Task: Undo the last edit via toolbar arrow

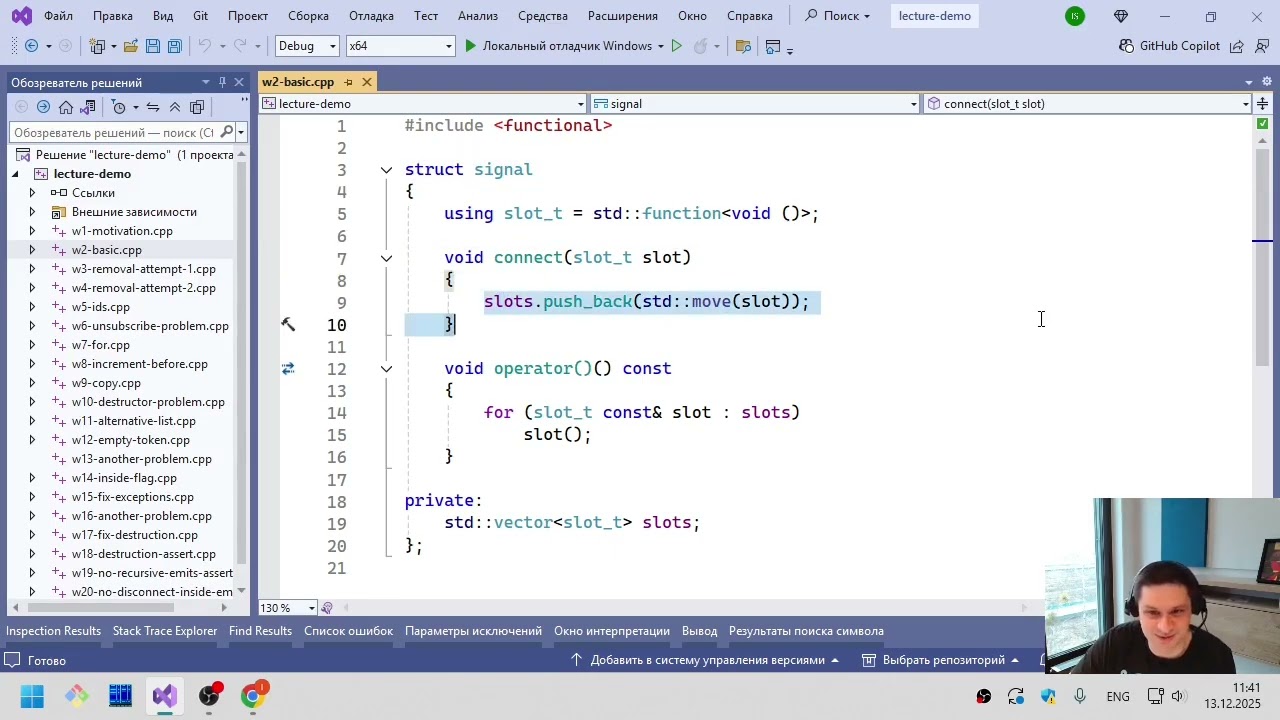Action: [x=204, y=46]
